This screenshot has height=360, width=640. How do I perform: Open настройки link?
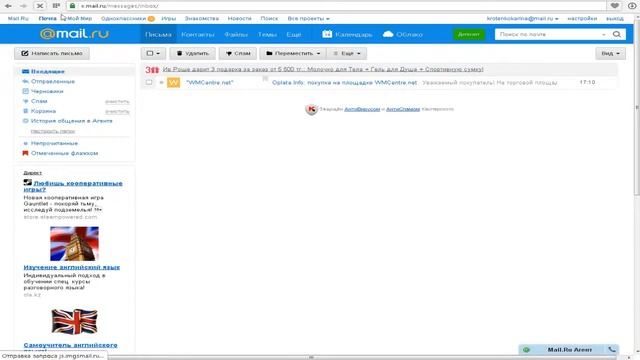click(x=582, y=18)
